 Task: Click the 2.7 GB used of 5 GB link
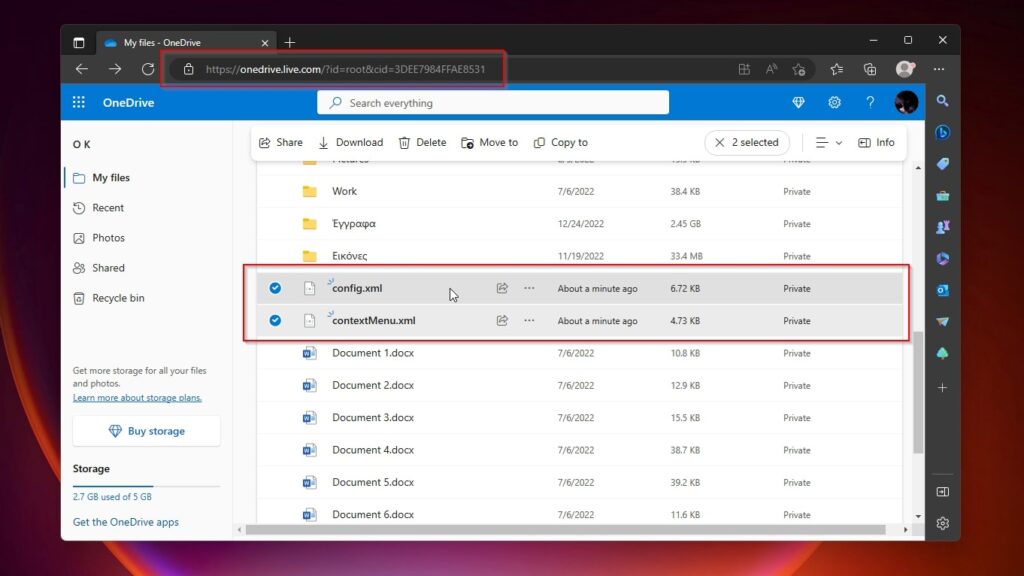[x=112, y=496]
